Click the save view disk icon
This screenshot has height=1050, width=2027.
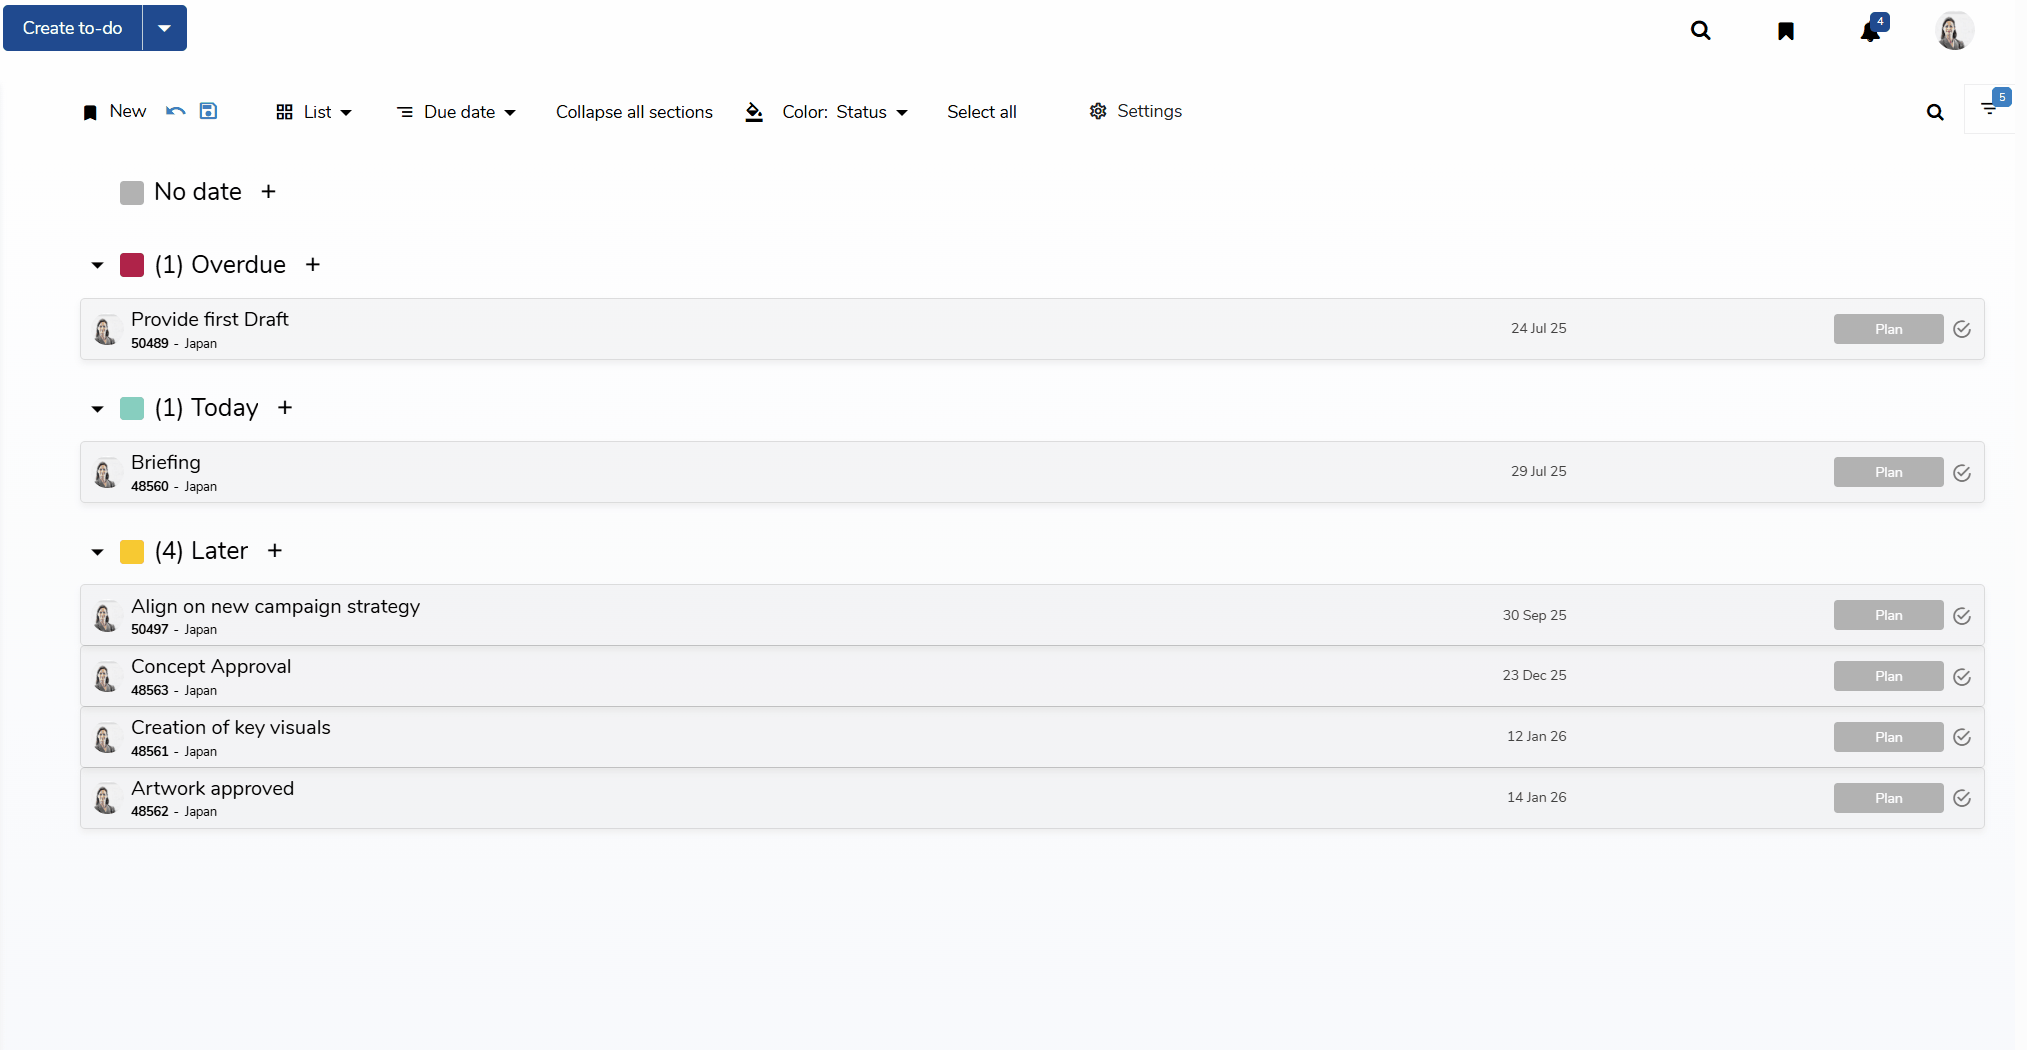pos(208,111)
